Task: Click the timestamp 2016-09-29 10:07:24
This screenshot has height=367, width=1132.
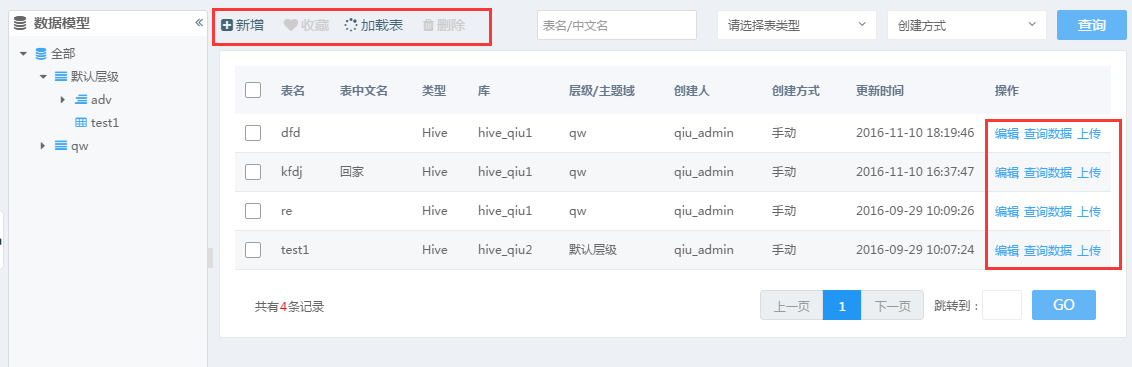Action: 915,250
